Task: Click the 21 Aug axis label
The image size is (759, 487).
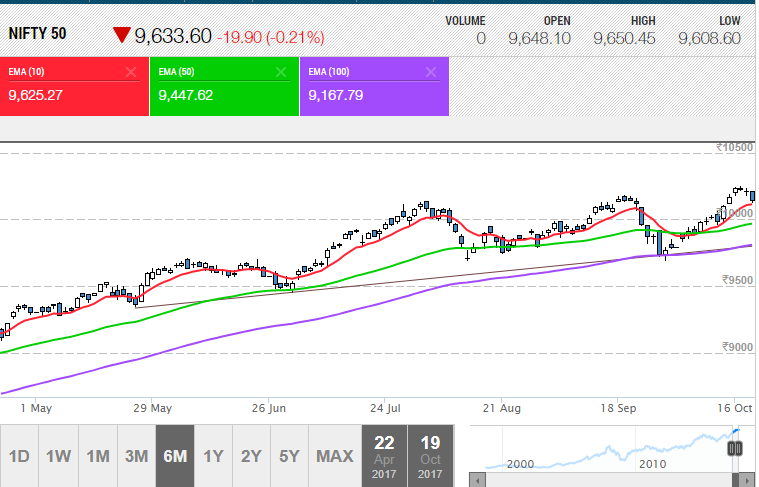Action: [x=501, y=408]
